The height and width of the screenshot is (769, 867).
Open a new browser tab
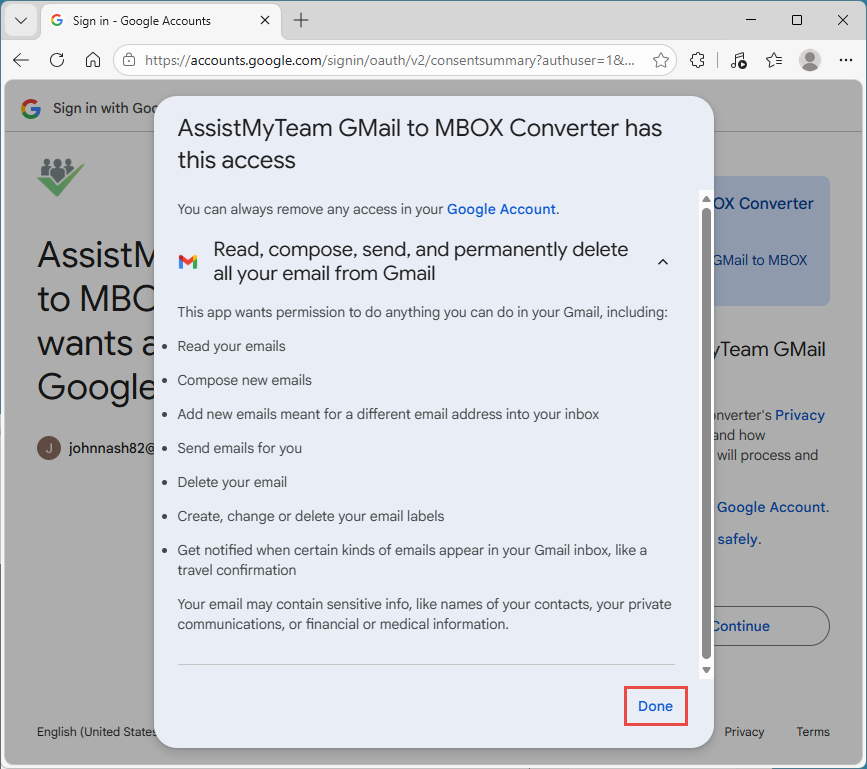click(x=301, y=20)
